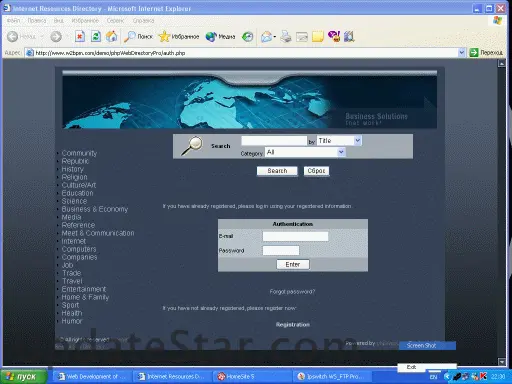Open the Home & Family category link
Image resolution: width=512 pixels, height=384 pixels.
pos(85,297)
